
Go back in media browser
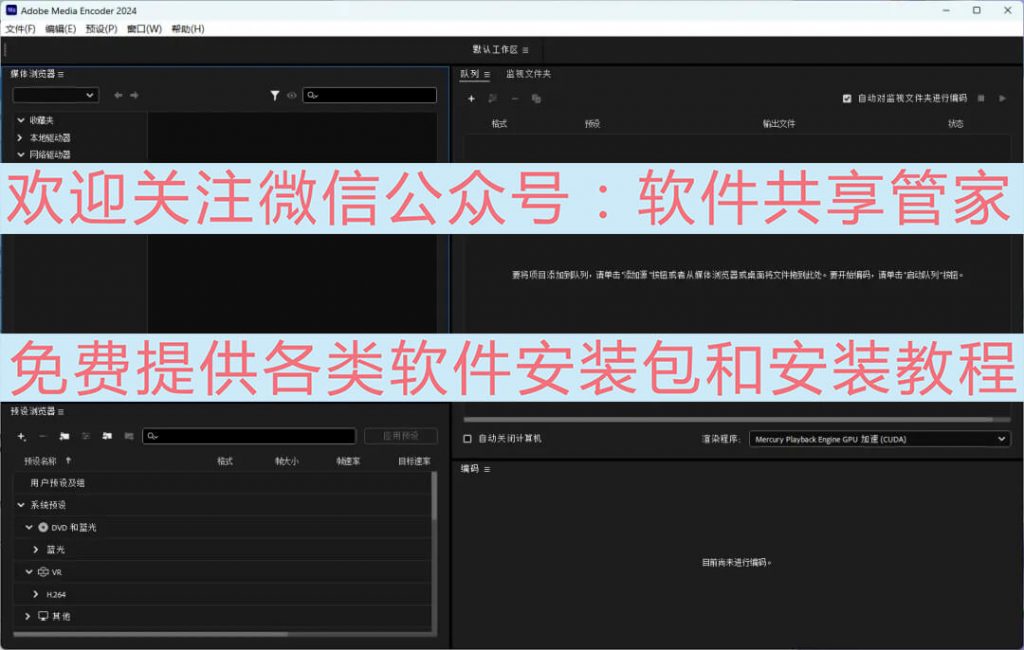(118, 95)
